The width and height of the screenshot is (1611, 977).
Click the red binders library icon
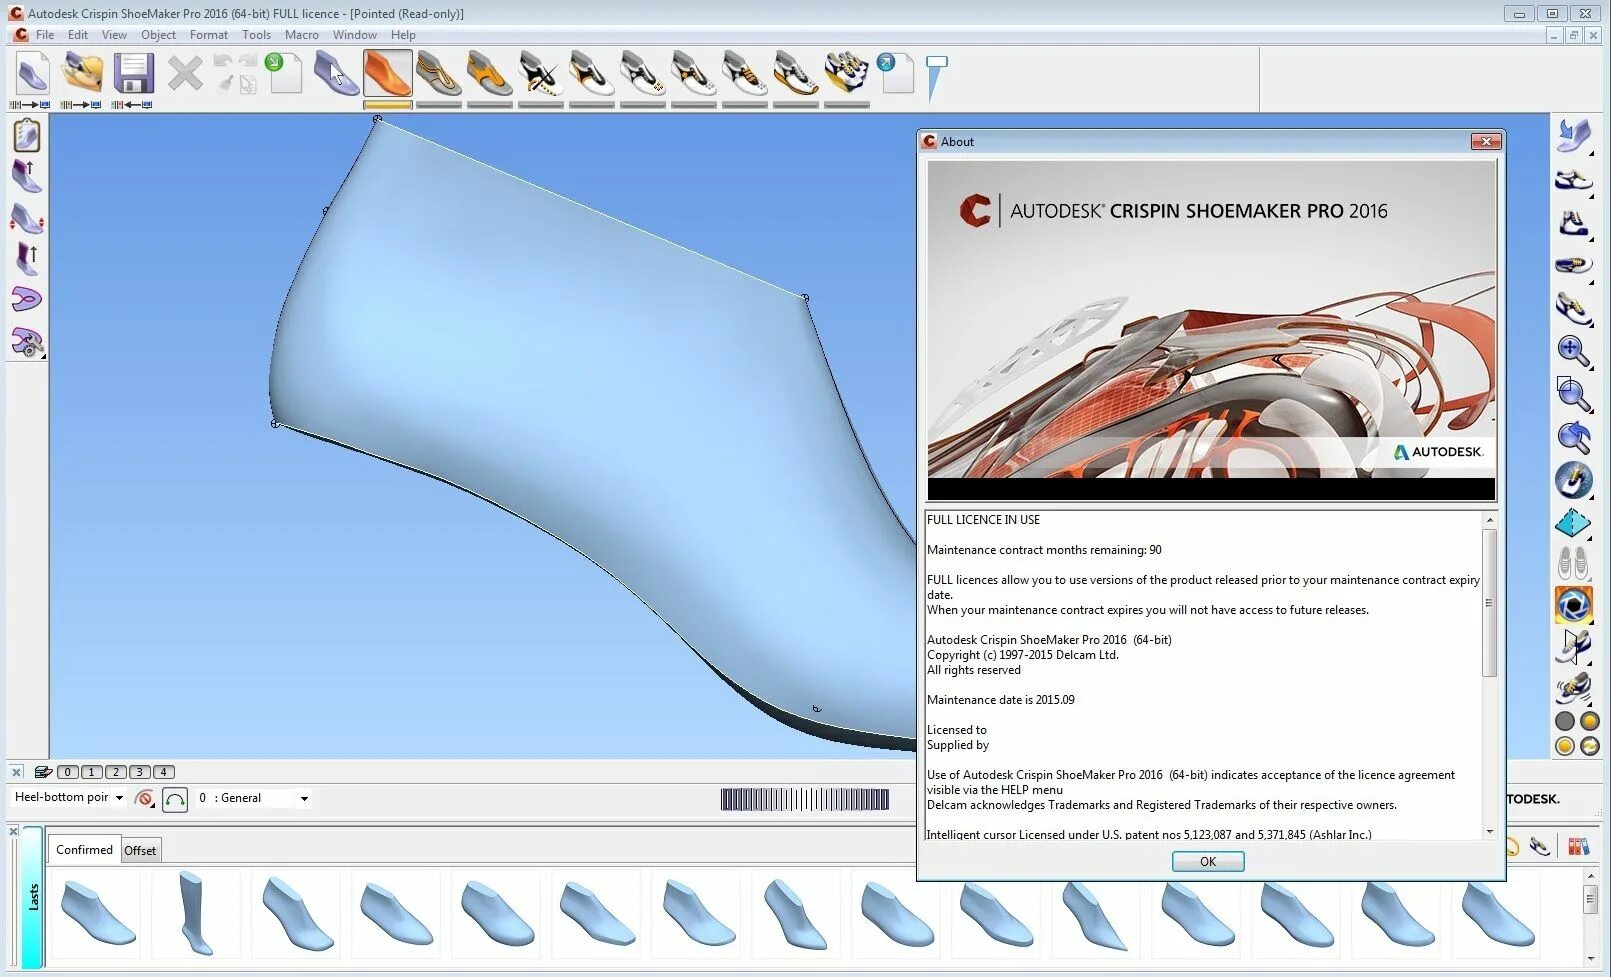1578,847
